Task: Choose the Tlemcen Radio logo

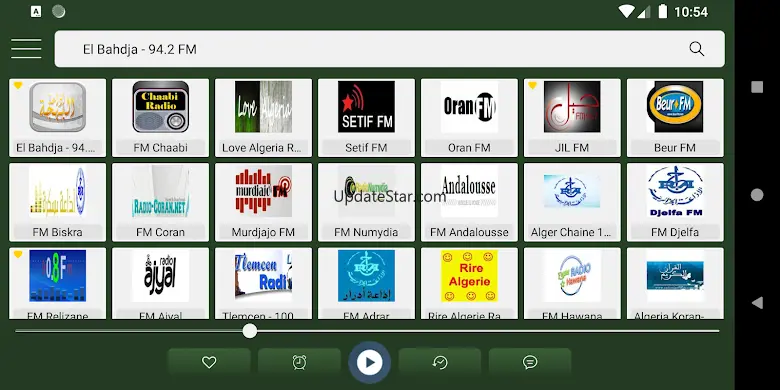Action: click(x=263, y=276)
